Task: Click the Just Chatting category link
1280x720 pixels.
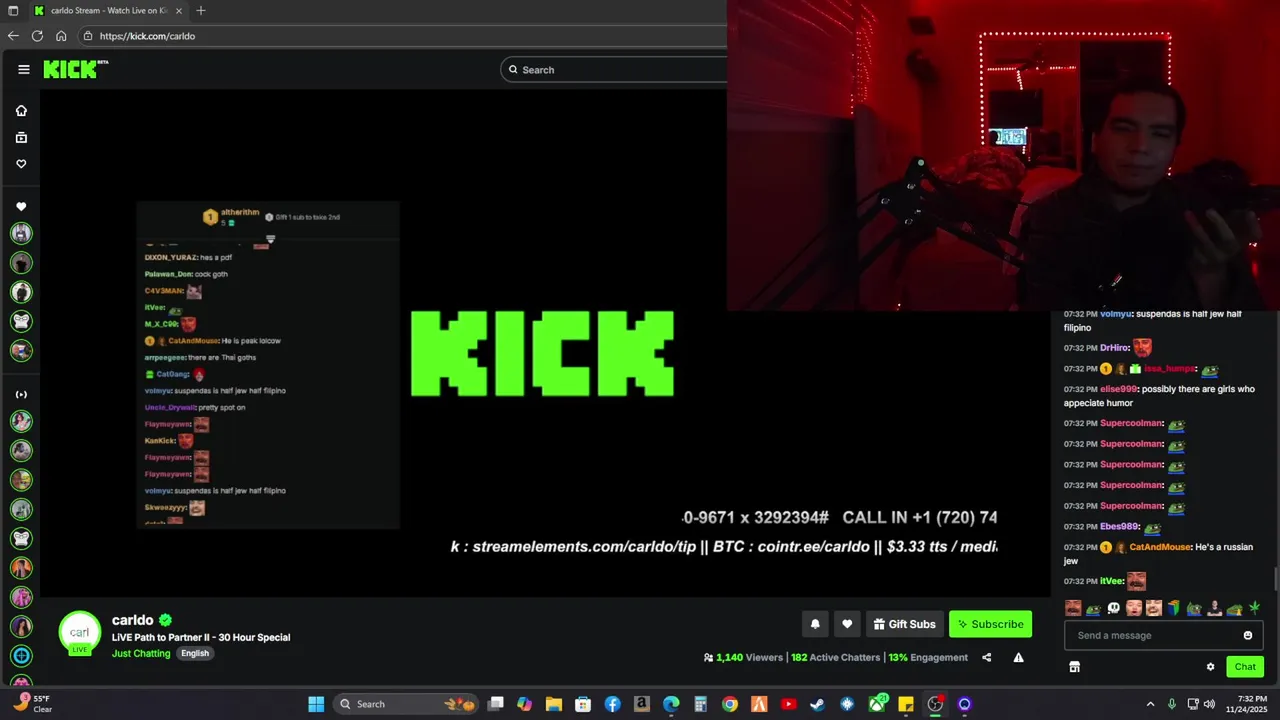Action: pos(141,653)
